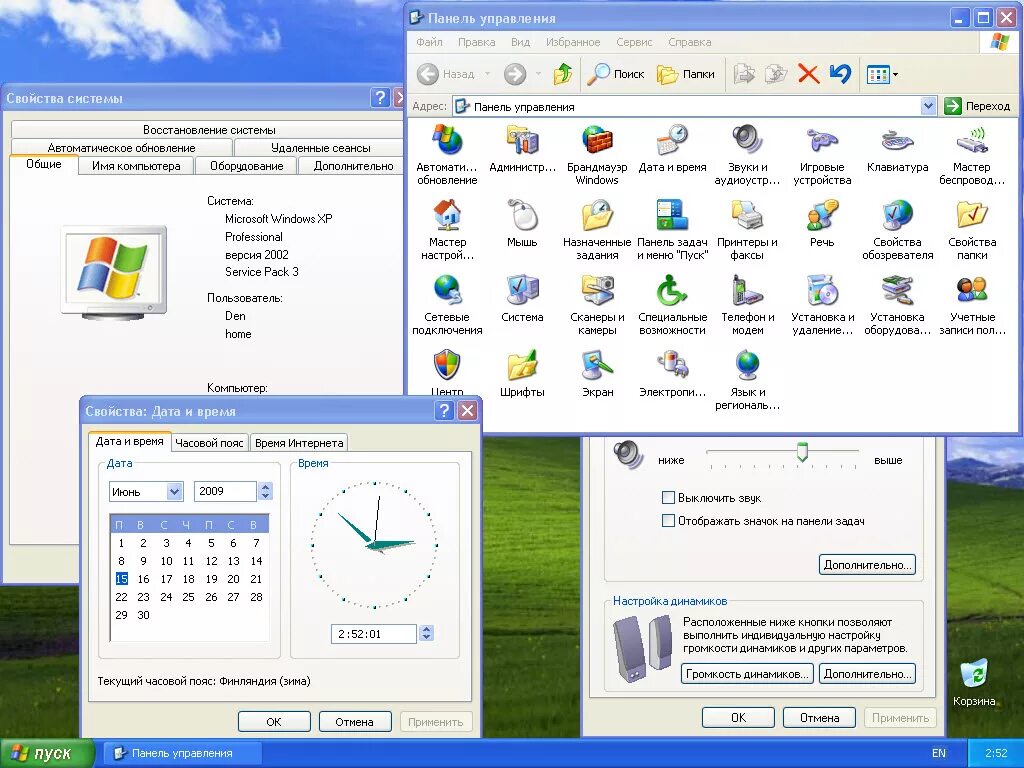
Task: Open Автоматическое обновление applet in Control Panel
Action: click(447, 155)
